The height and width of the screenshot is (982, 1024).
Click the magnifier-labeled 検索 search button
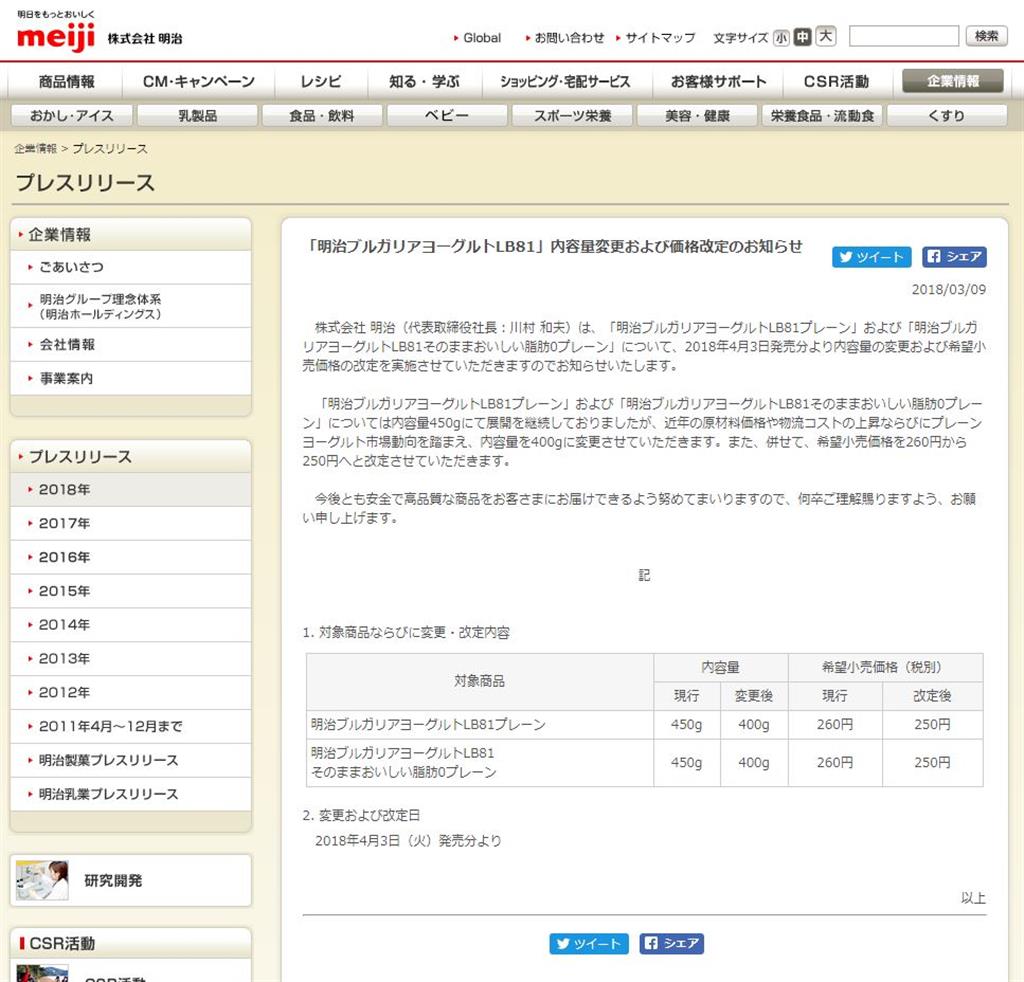(x=986, y=36)
